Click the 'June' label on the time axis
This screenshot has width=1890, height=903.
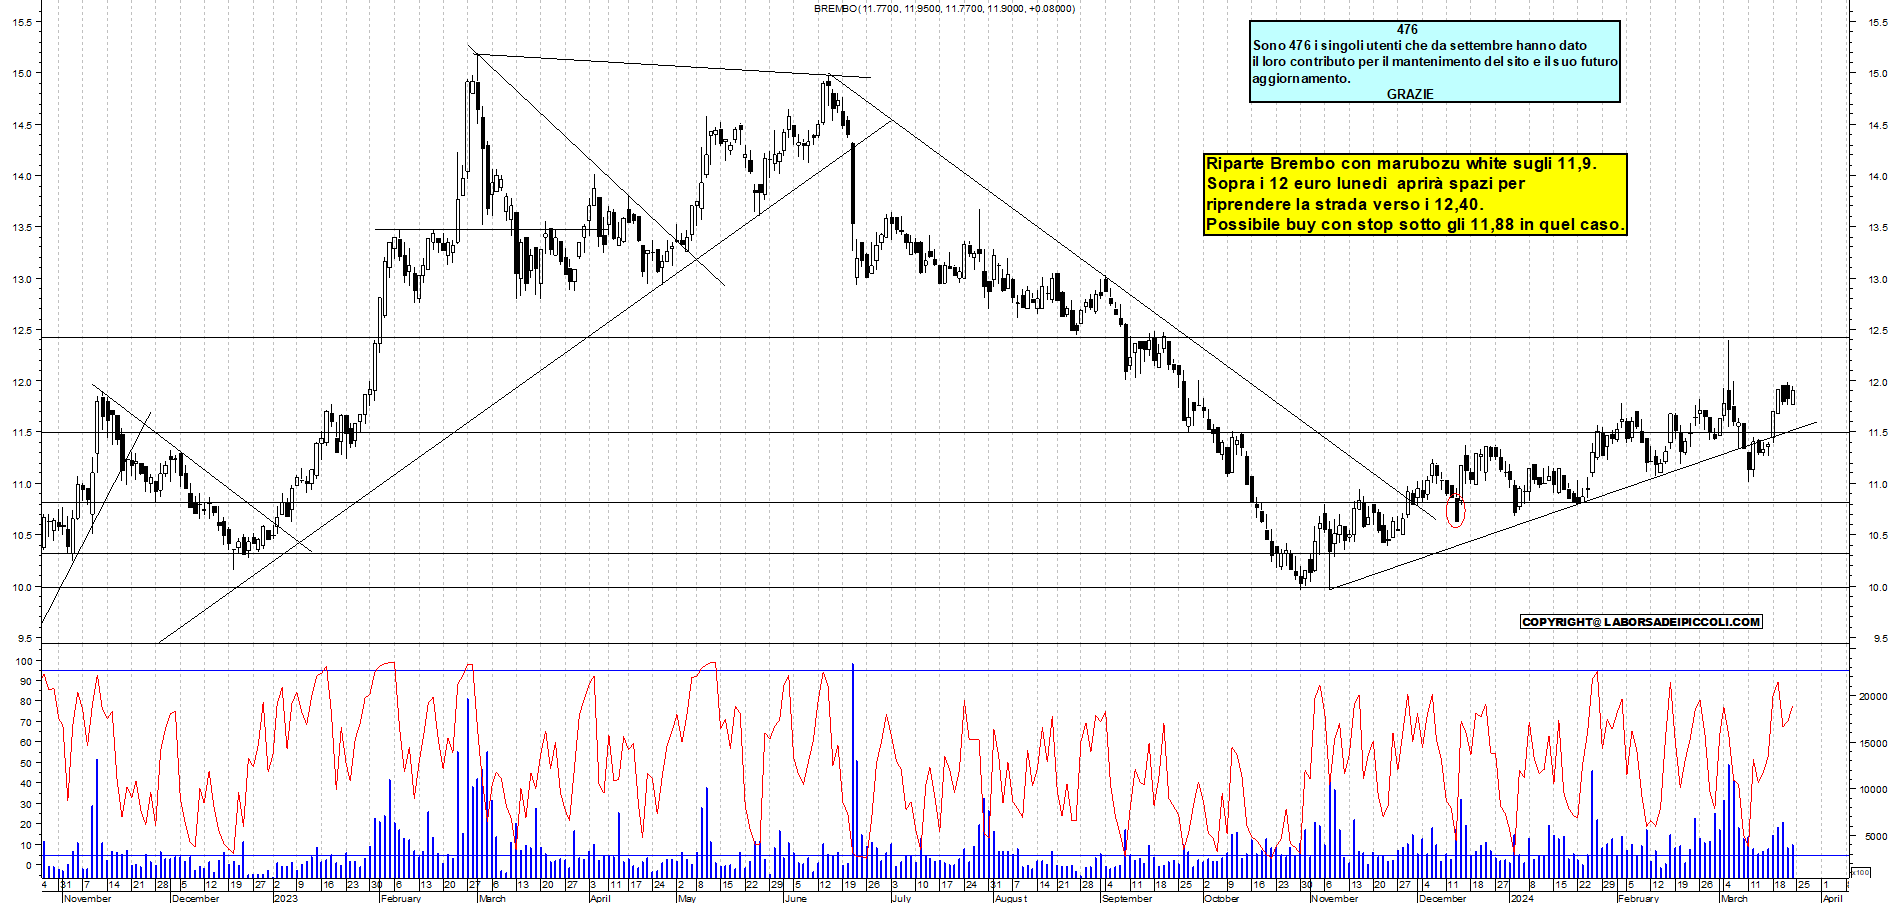pos(795,898)
